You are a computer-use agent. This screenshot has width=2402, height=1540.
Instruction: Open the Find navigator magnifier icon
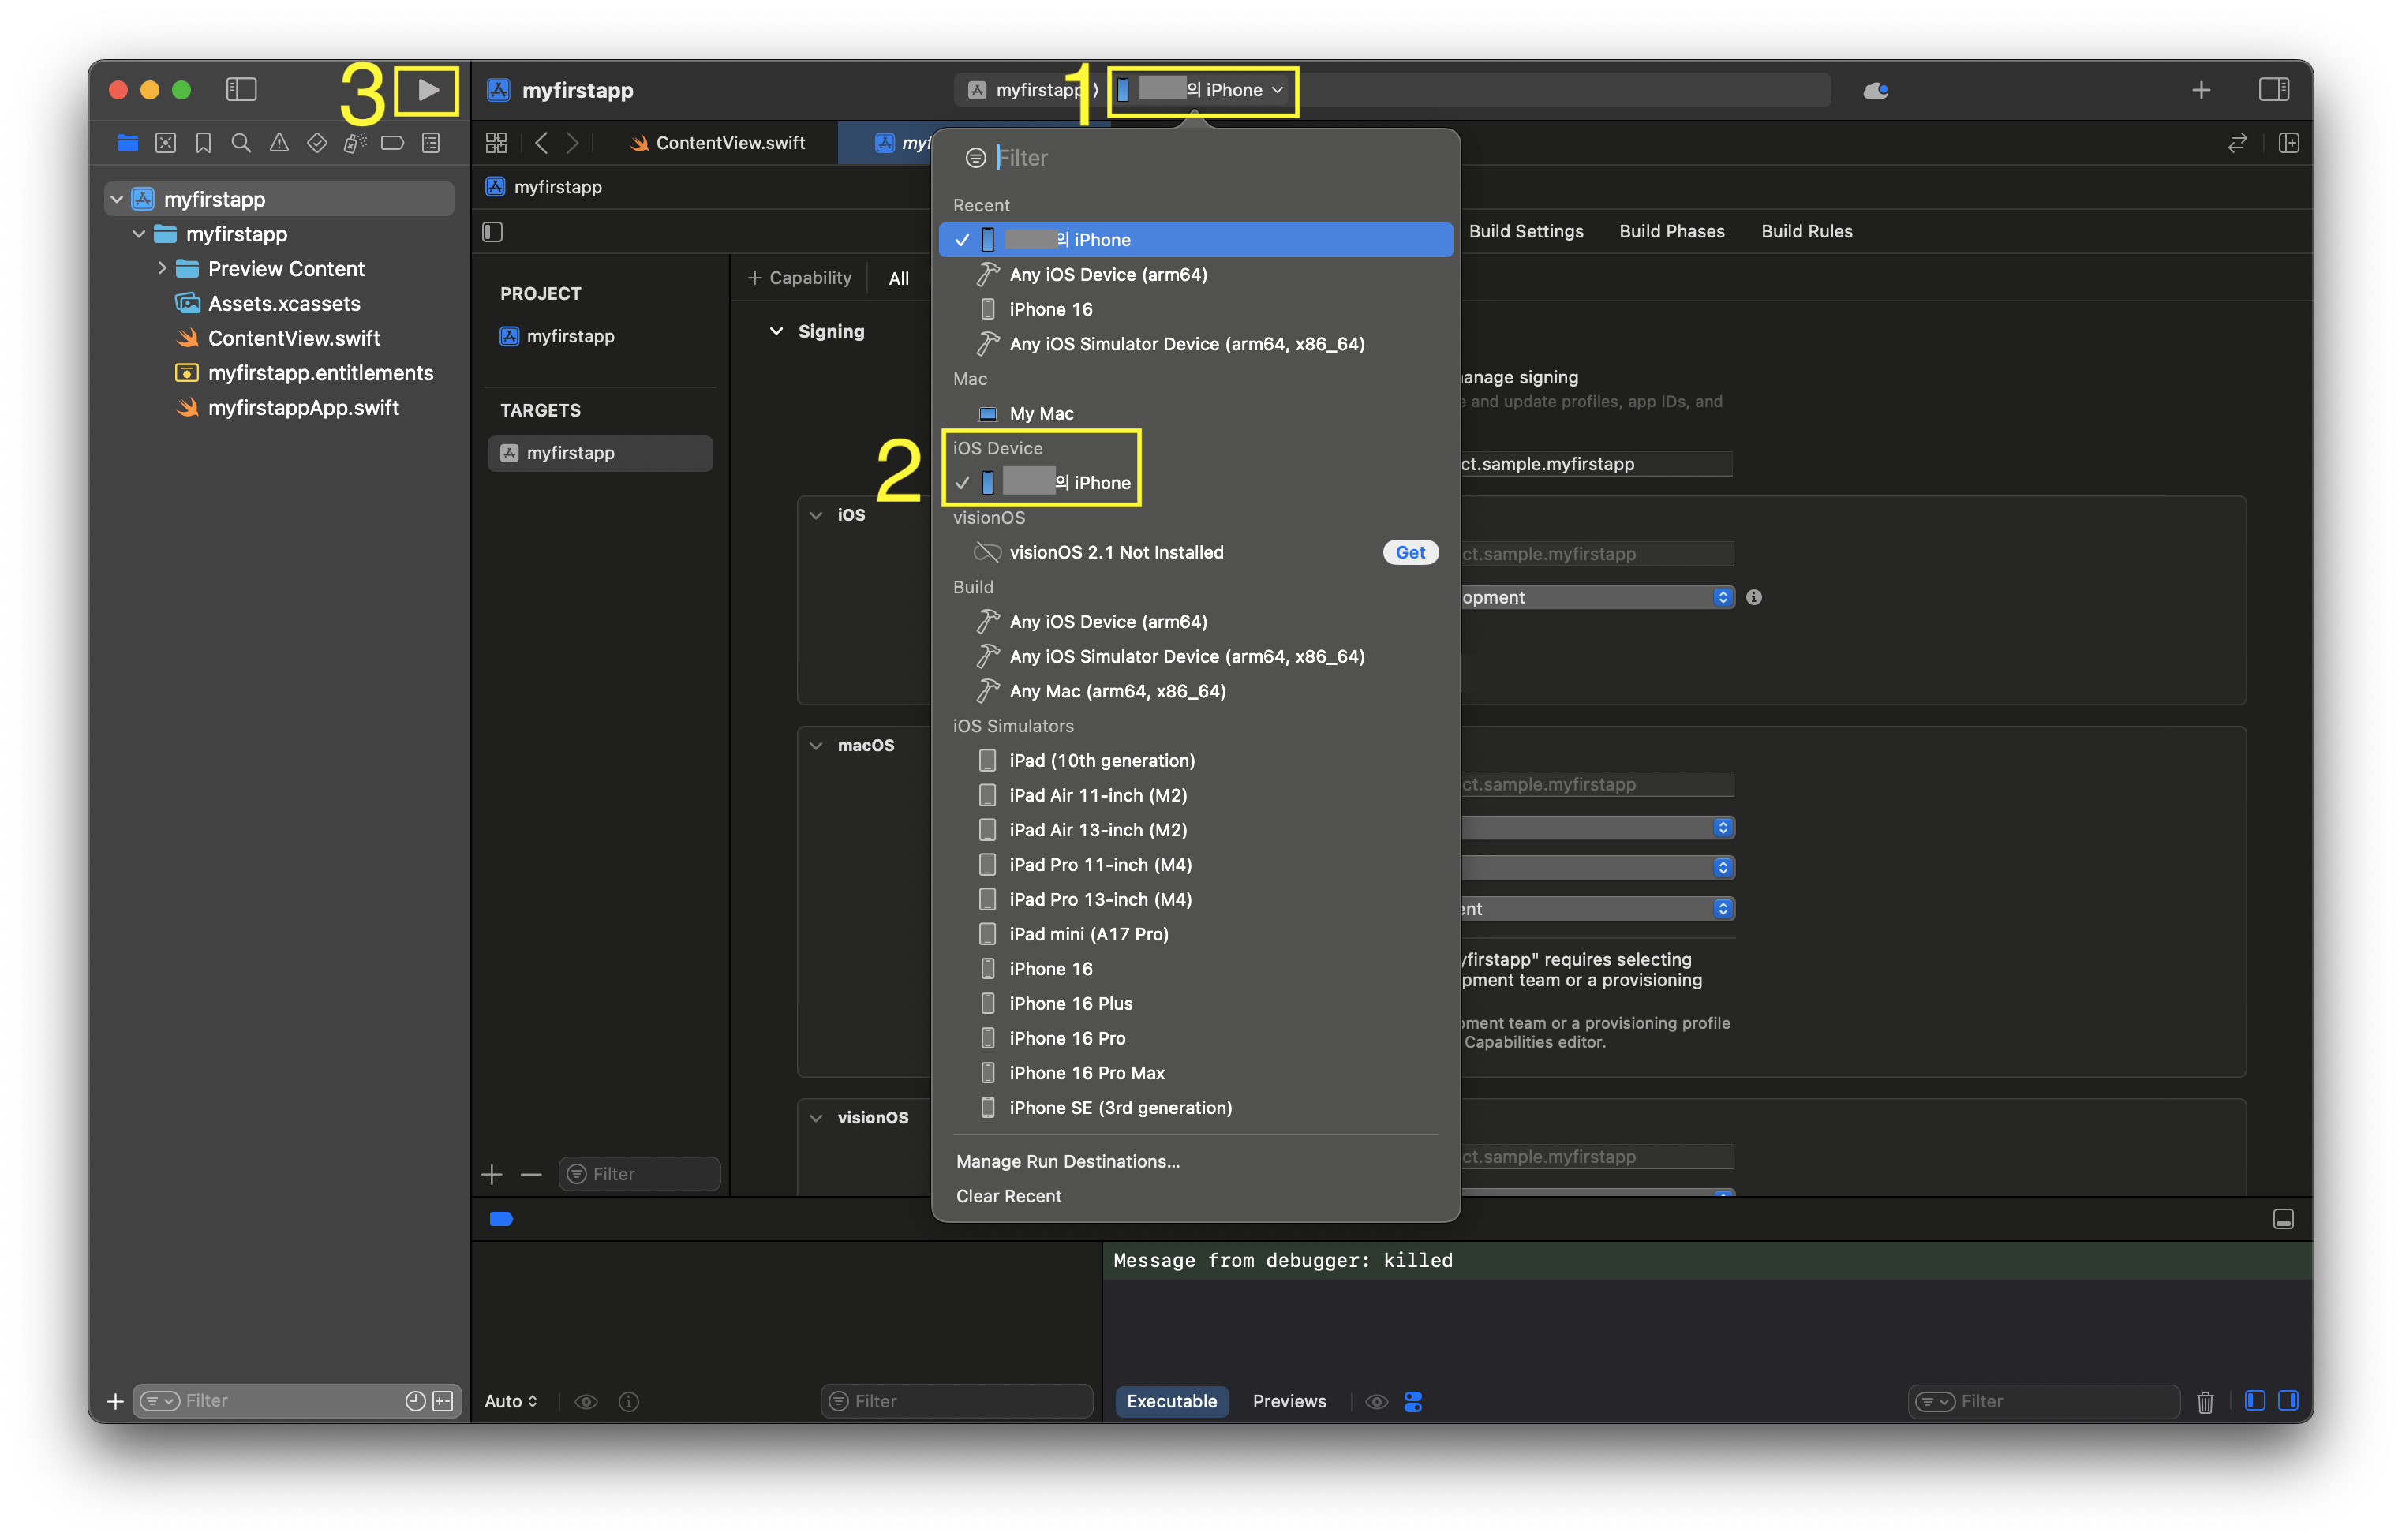(241, 143)
